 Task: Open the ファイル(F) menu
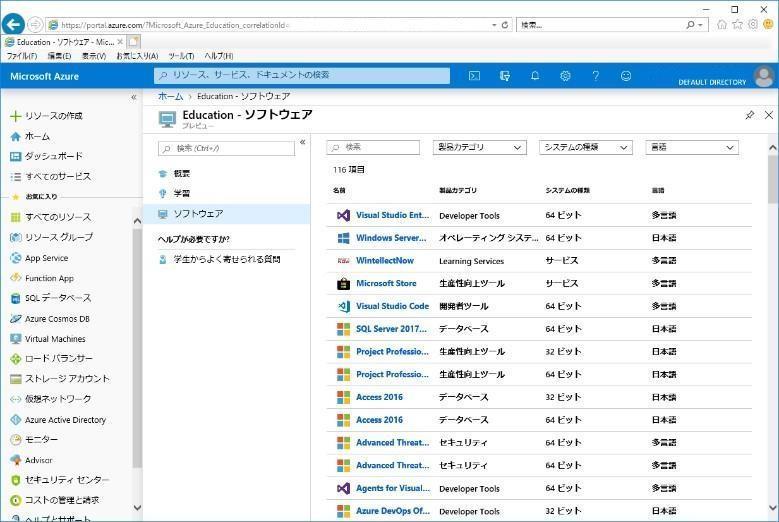(x=22, y=56)
